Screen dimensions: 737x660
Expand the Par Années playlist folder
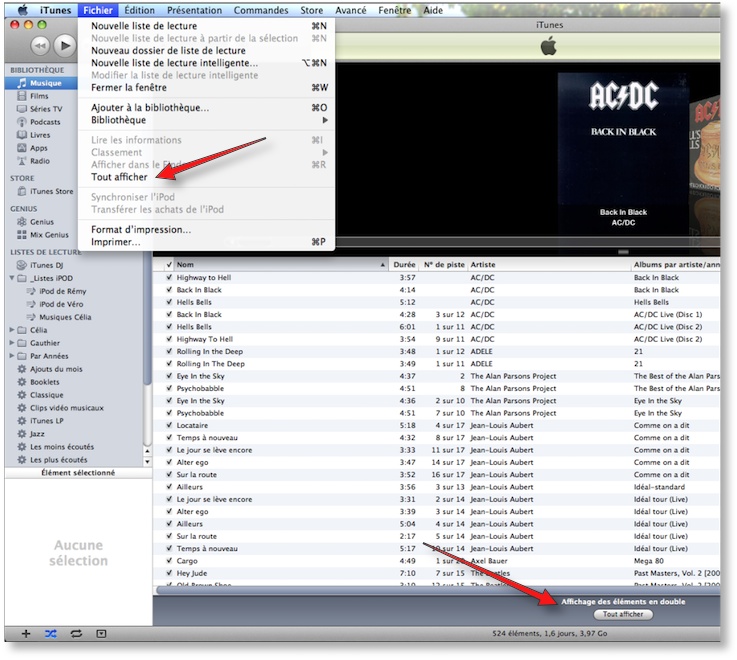pyautogui.click(x=12, y=356)
